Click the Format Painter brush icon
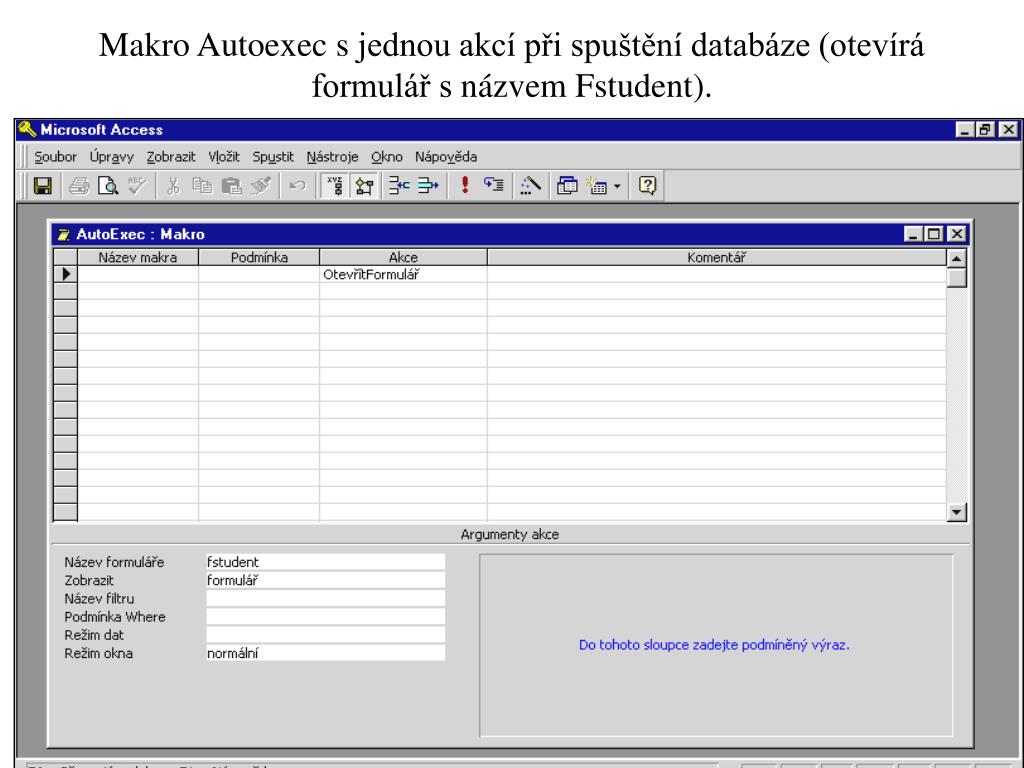Image resolution: width=1024 pixels, height=768 pixels. click(261, 186)
